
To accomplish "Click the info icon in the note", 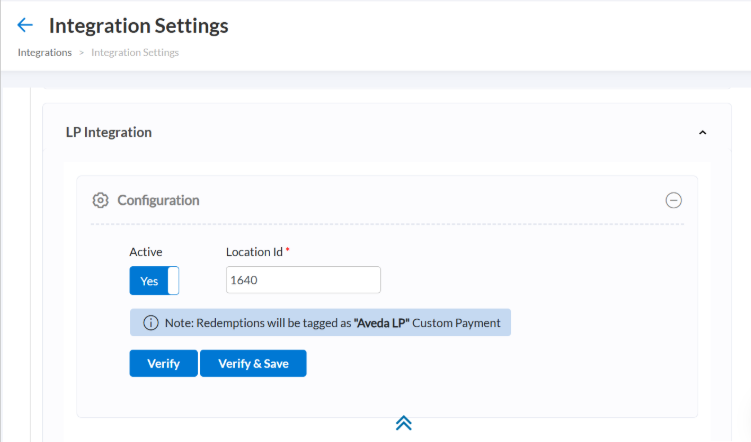I will [x=151, y=323].
